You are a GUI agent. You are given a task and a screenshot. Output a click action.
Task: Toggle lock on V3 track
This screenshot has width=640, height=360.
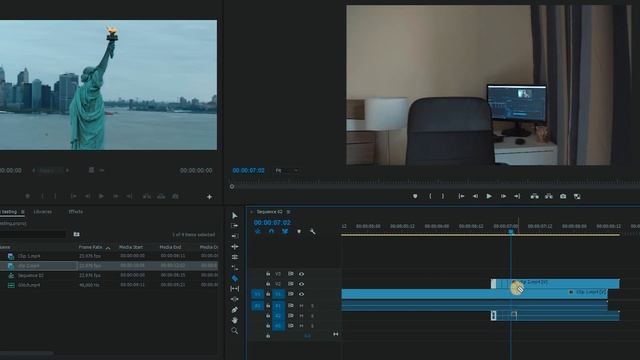click(268, 274)
